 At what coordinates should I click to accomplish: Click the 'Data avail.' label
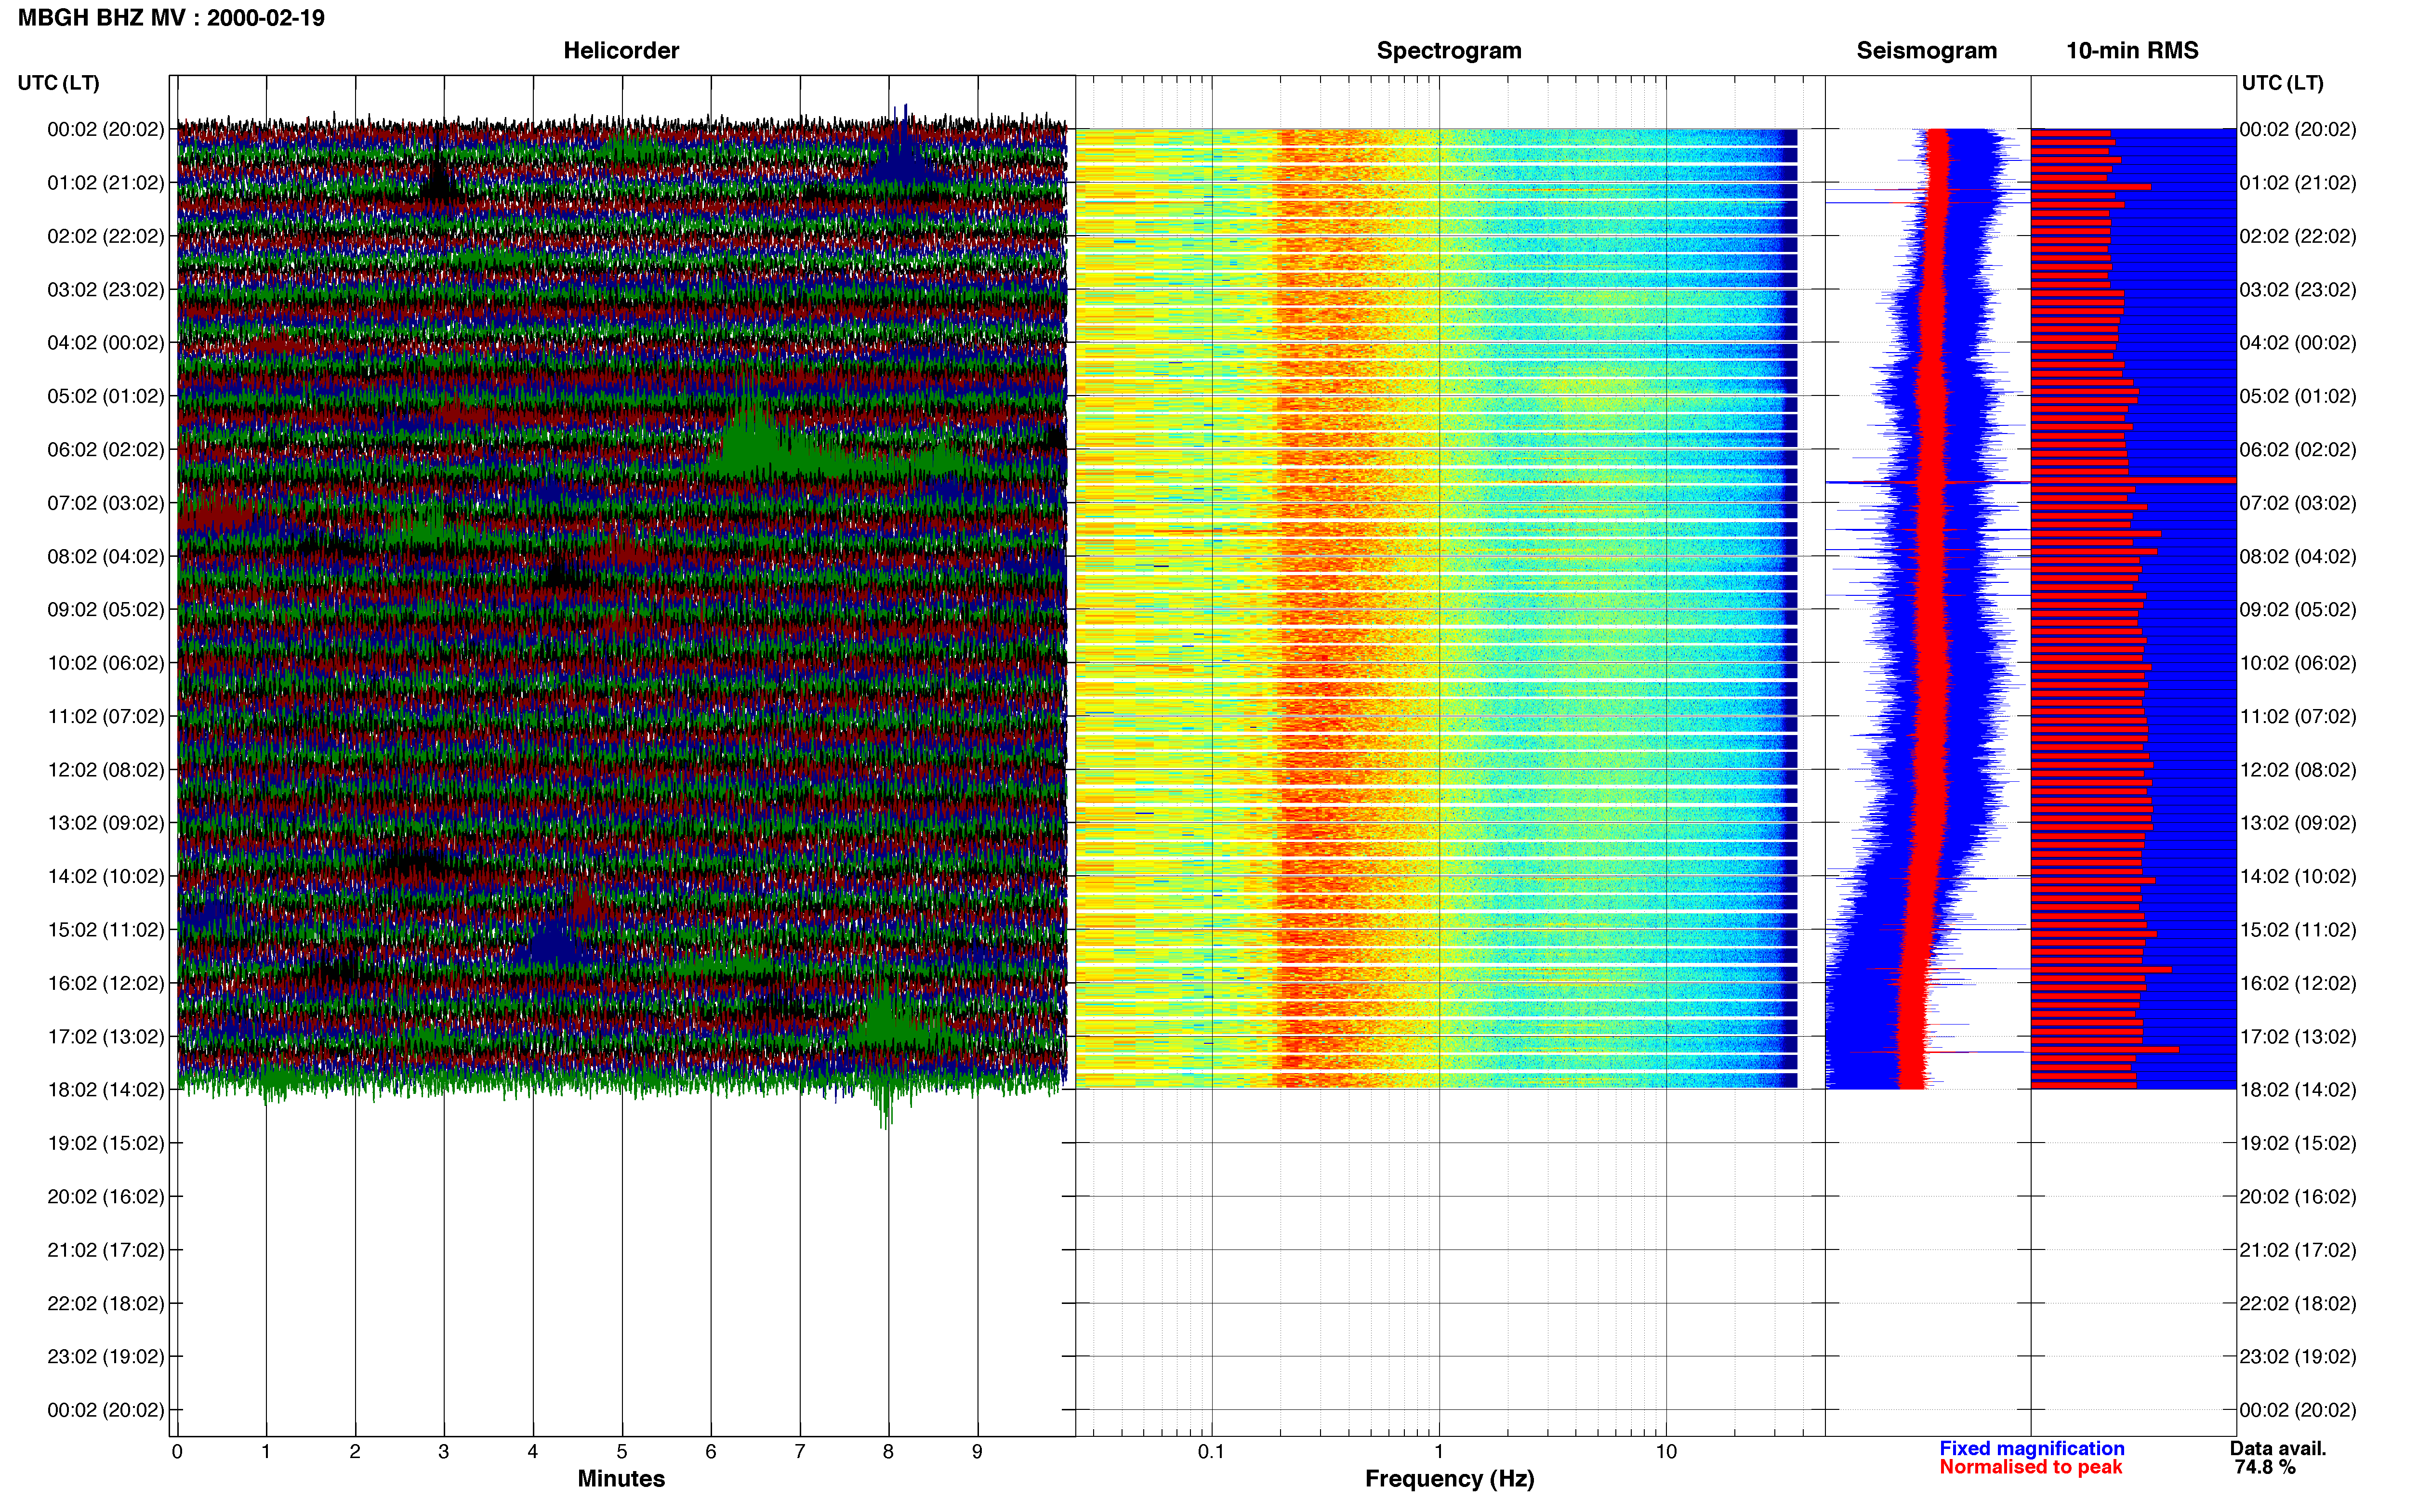click(2278, 1448)
